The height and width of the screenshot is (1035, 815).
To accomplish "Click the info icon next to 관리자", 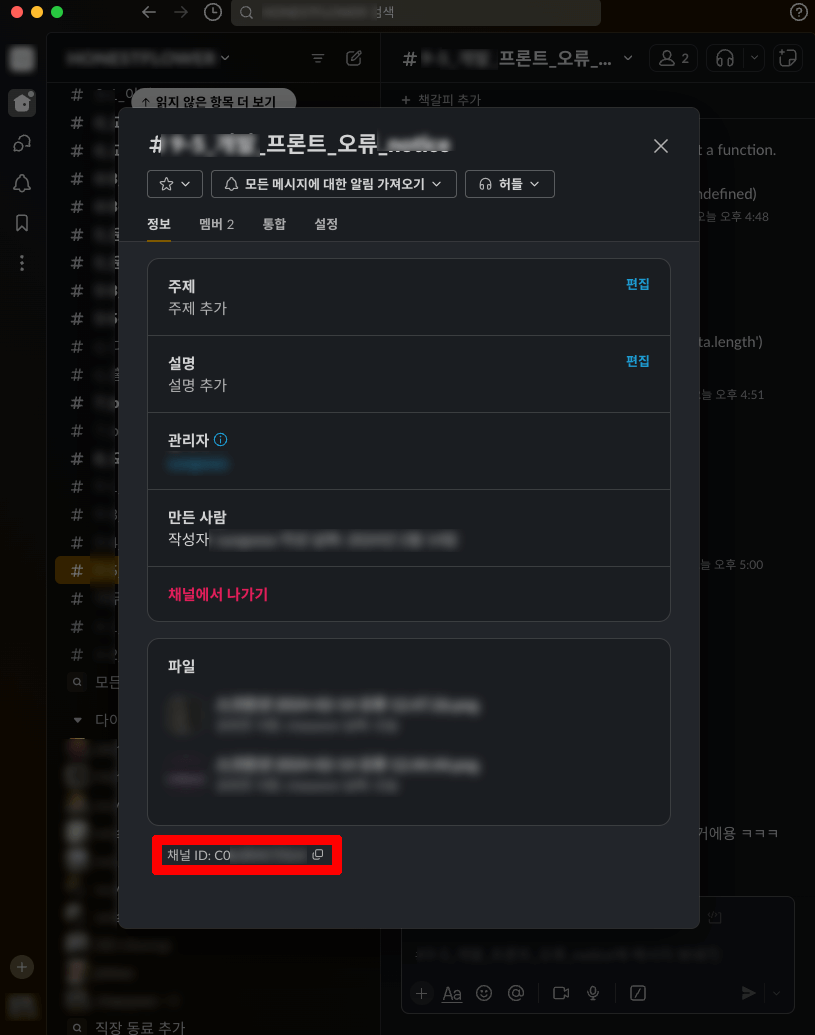I will (x=220, y=440).
